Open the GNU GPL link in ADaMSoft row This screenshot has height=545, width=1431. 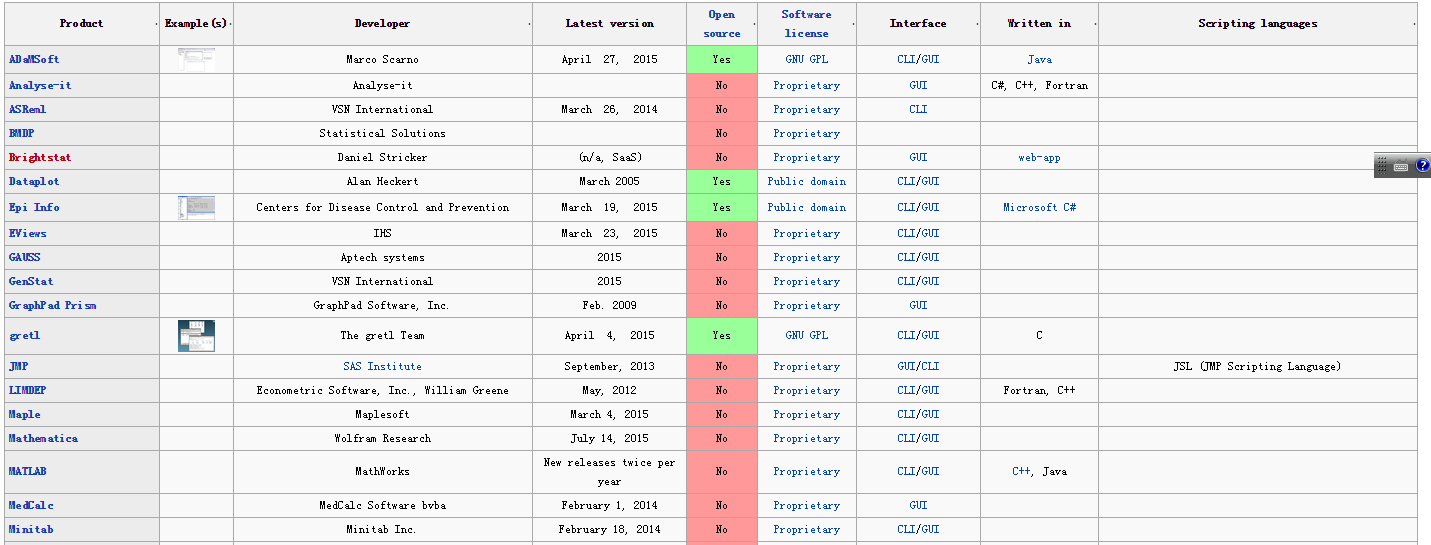coord(806,59)
